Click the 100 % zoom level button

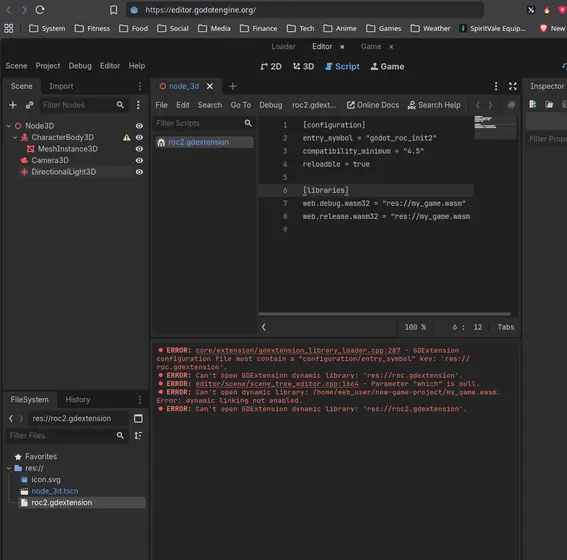[x=415, y=327]
